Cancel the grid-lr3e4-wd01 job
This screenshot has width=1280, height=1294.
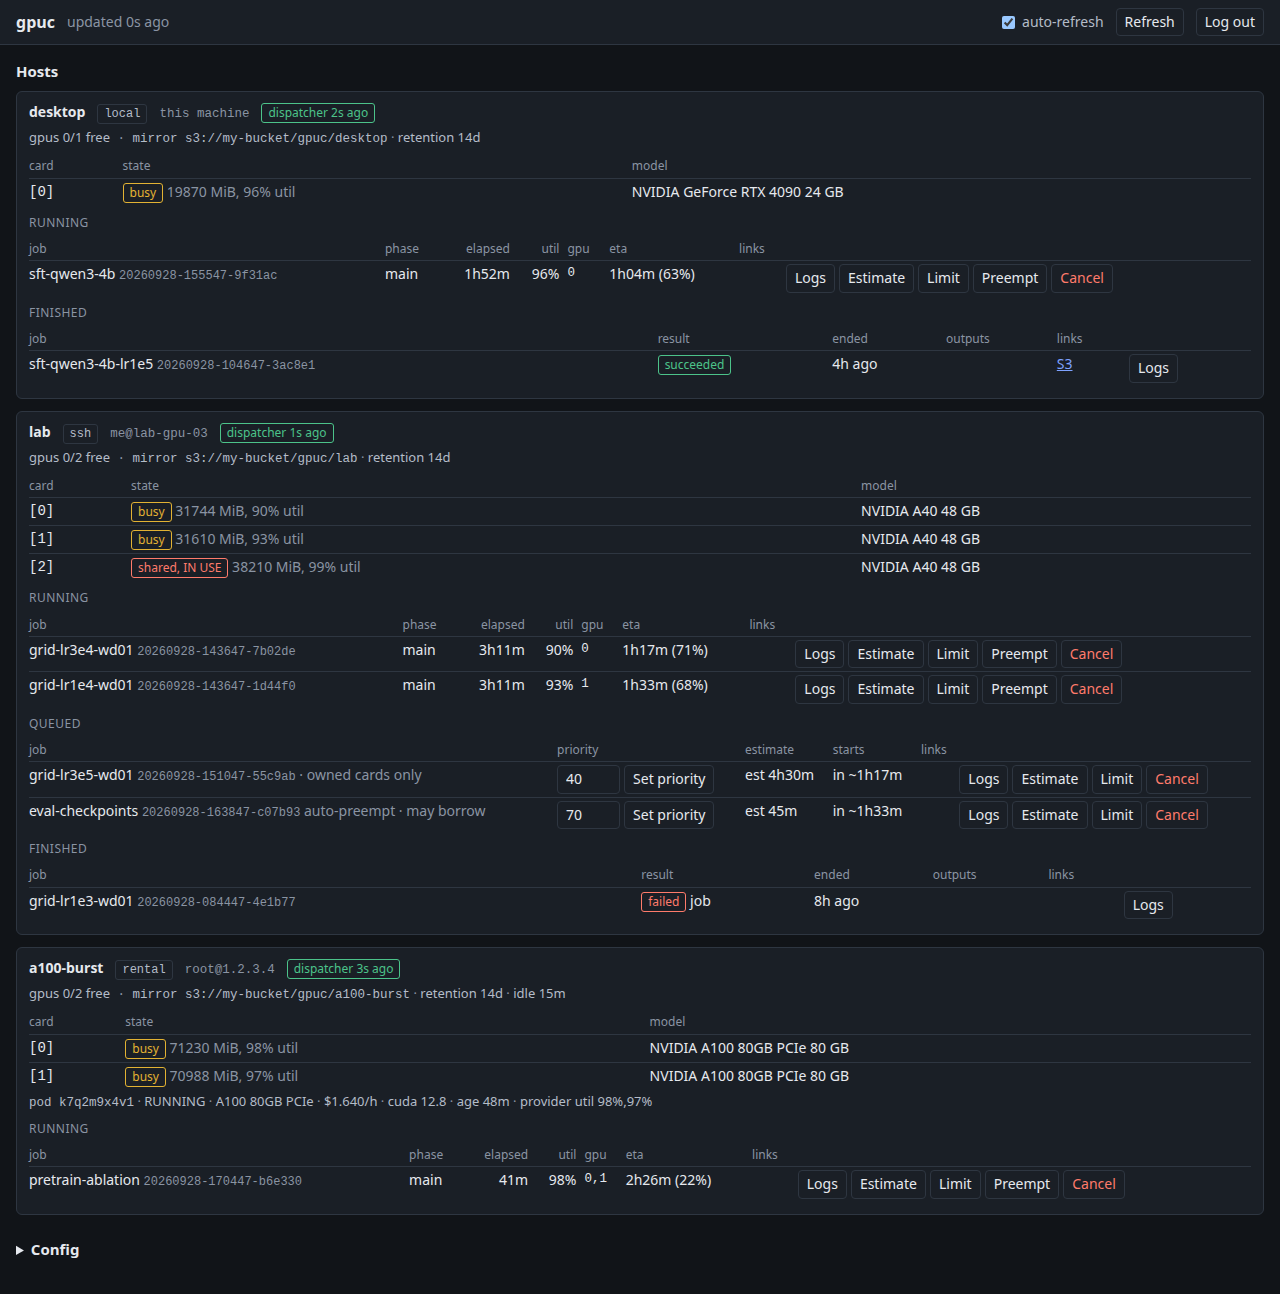coord(1091,654)
